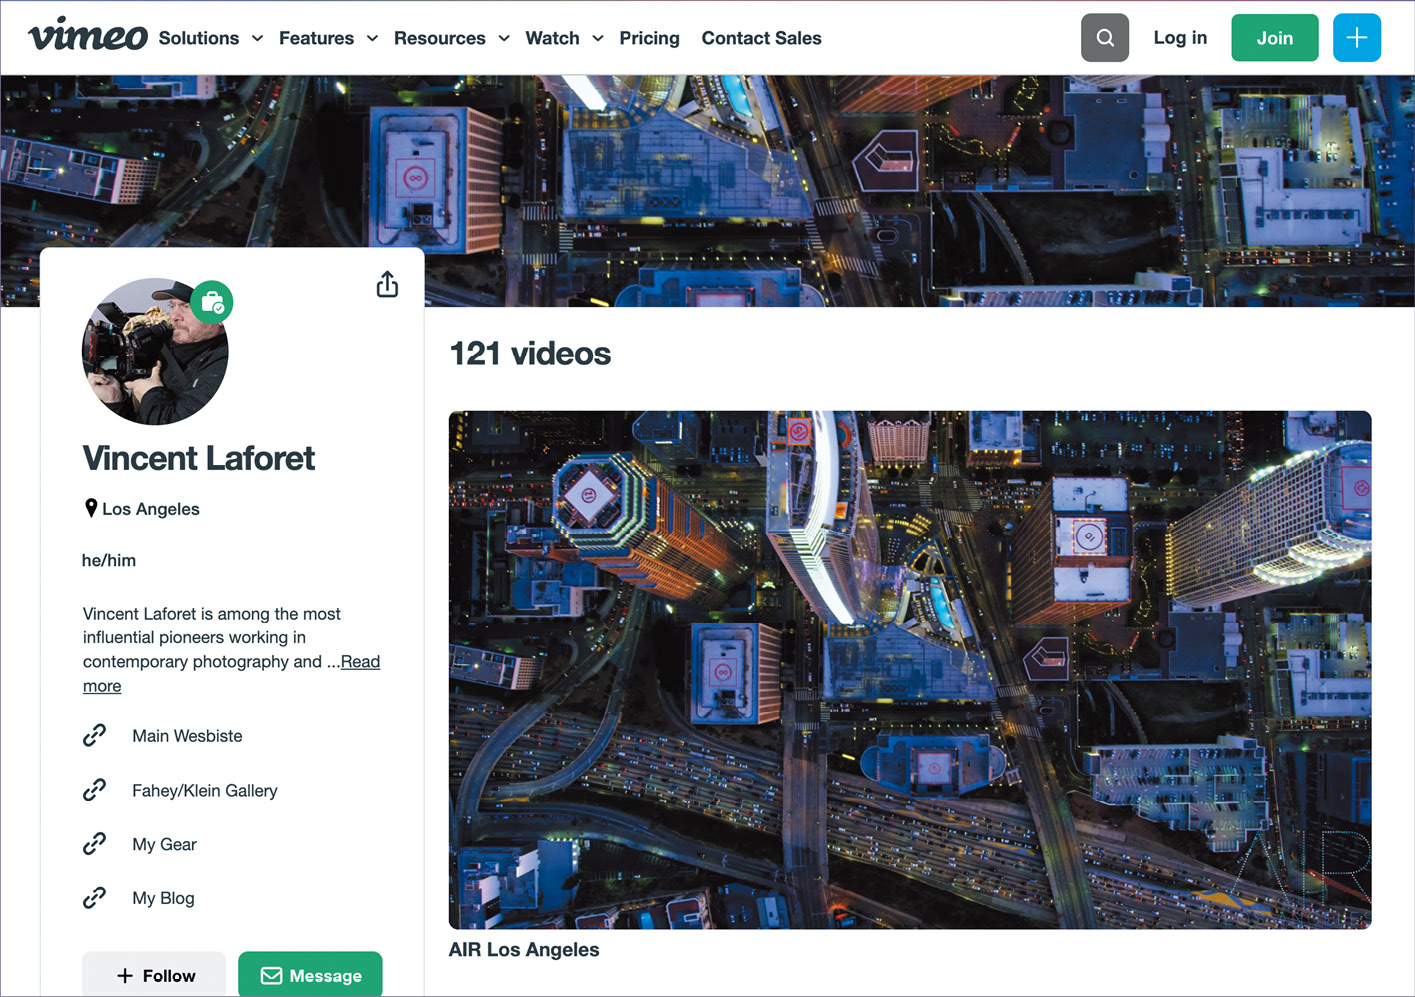This screenshot has width=1415, height=997.
Task: Open the Resources dropdown menu
Action: pyautogui.click(x=450, y=38)
